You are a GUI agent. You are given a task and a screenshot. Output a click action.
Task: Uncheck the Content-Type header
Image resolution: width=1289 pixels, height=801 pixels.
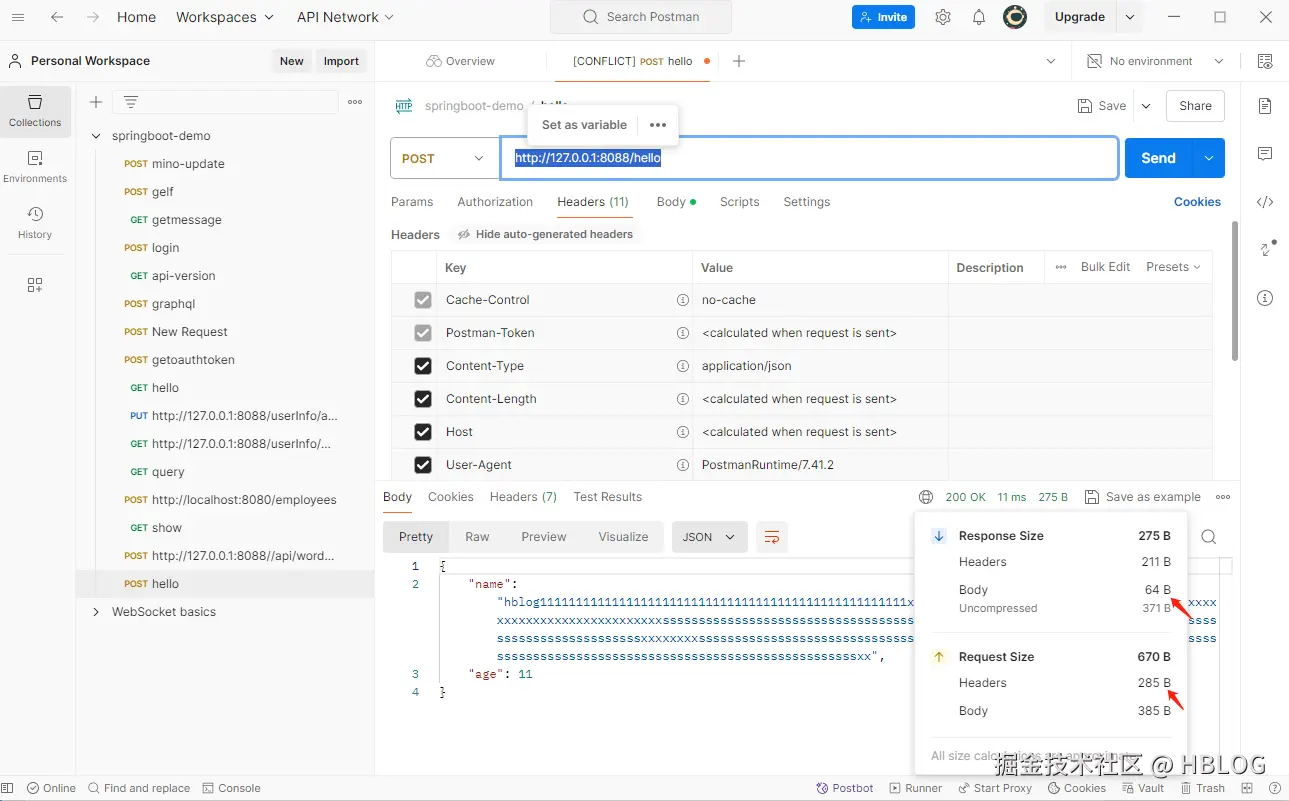[423, 366]
